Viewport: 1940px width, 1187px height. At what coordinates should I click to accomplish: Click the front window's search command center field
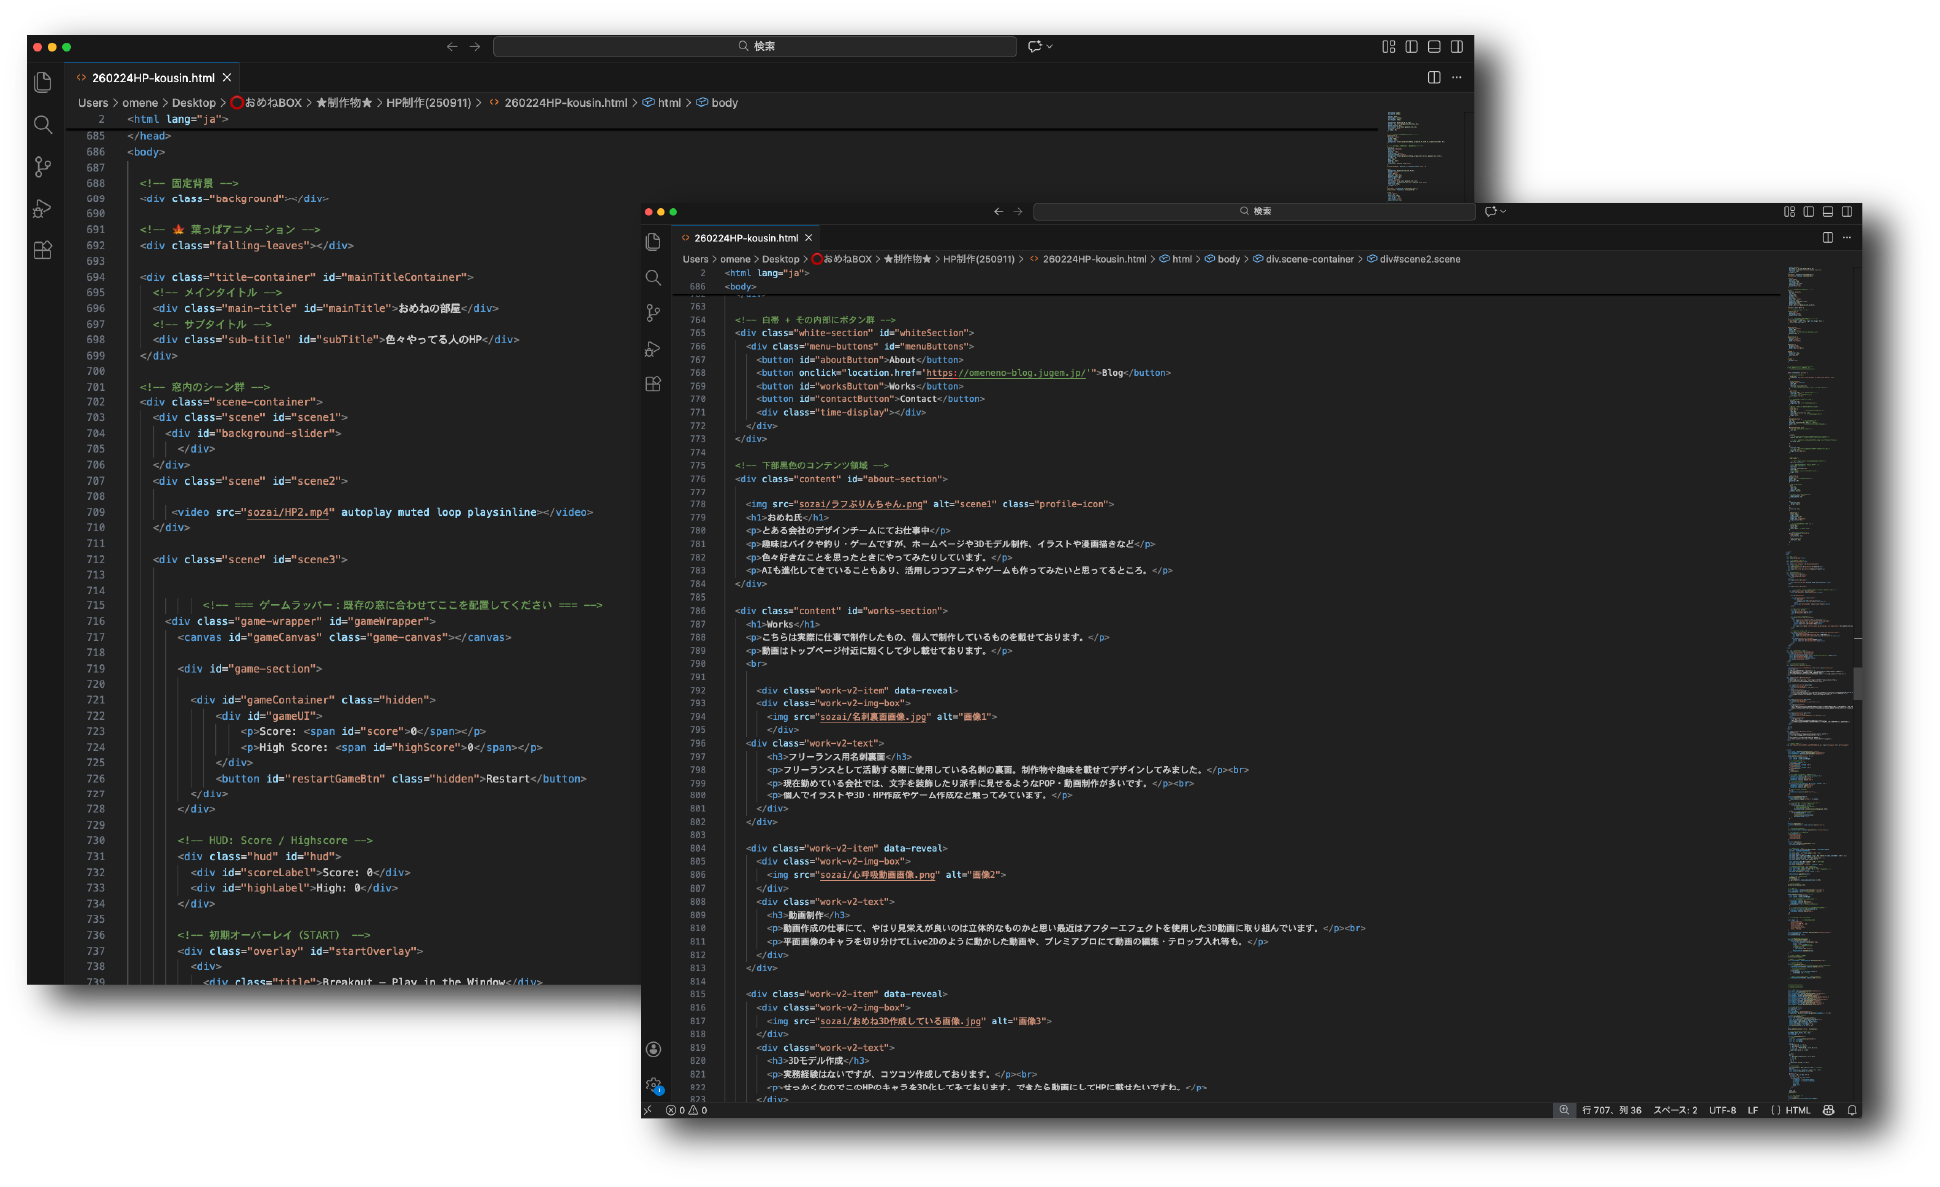click(x=1254, y=211)
